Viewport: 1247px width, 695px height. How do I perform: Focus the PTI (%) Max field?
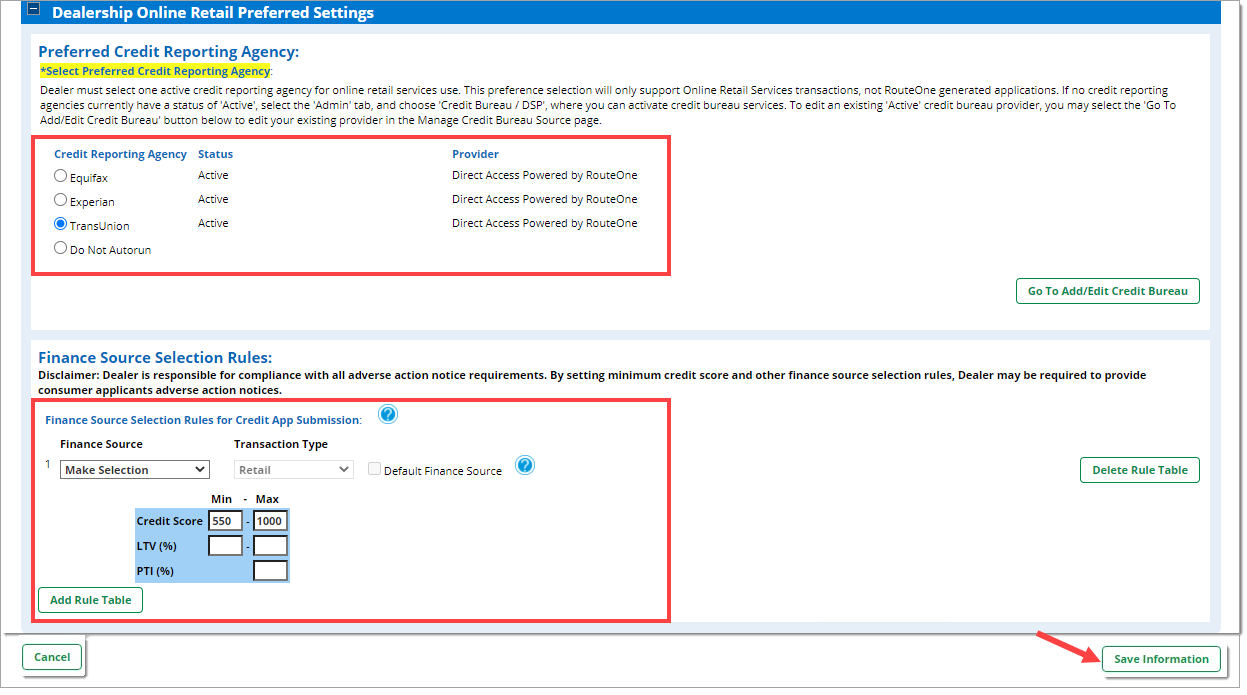pyautogui.click(x=270, y=571)
